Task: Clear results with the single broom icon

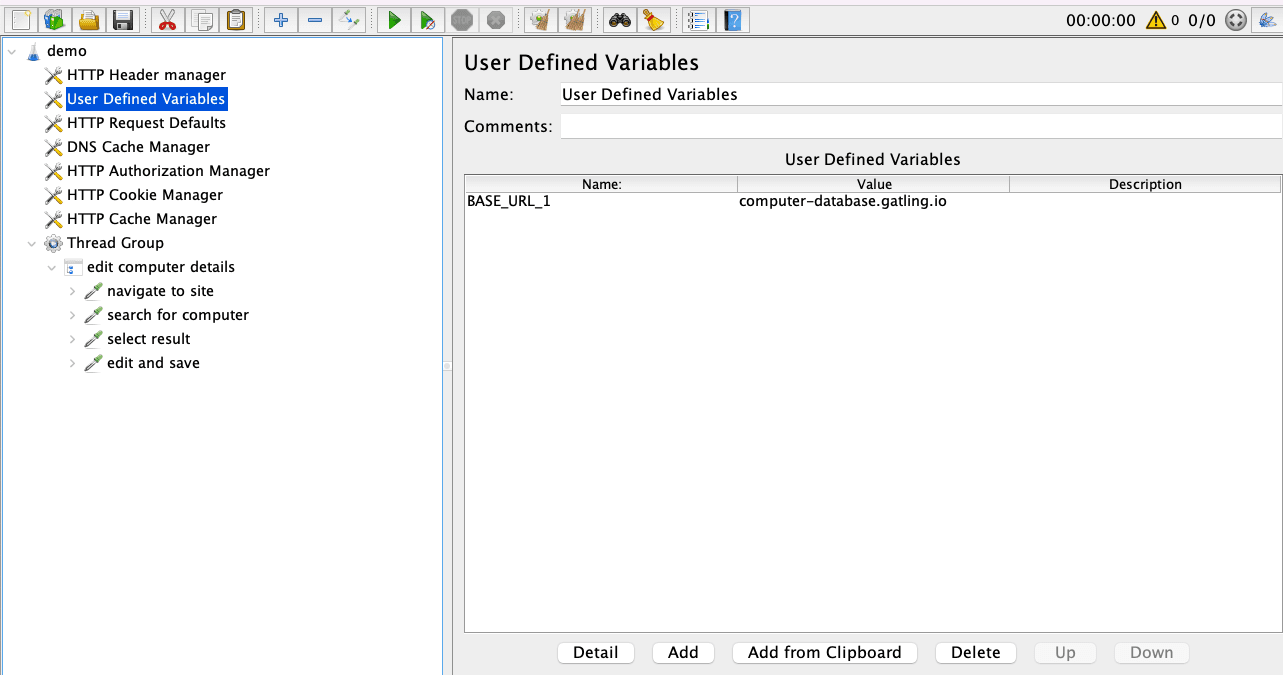Action: pyautogui.click(x=540, y=19)
